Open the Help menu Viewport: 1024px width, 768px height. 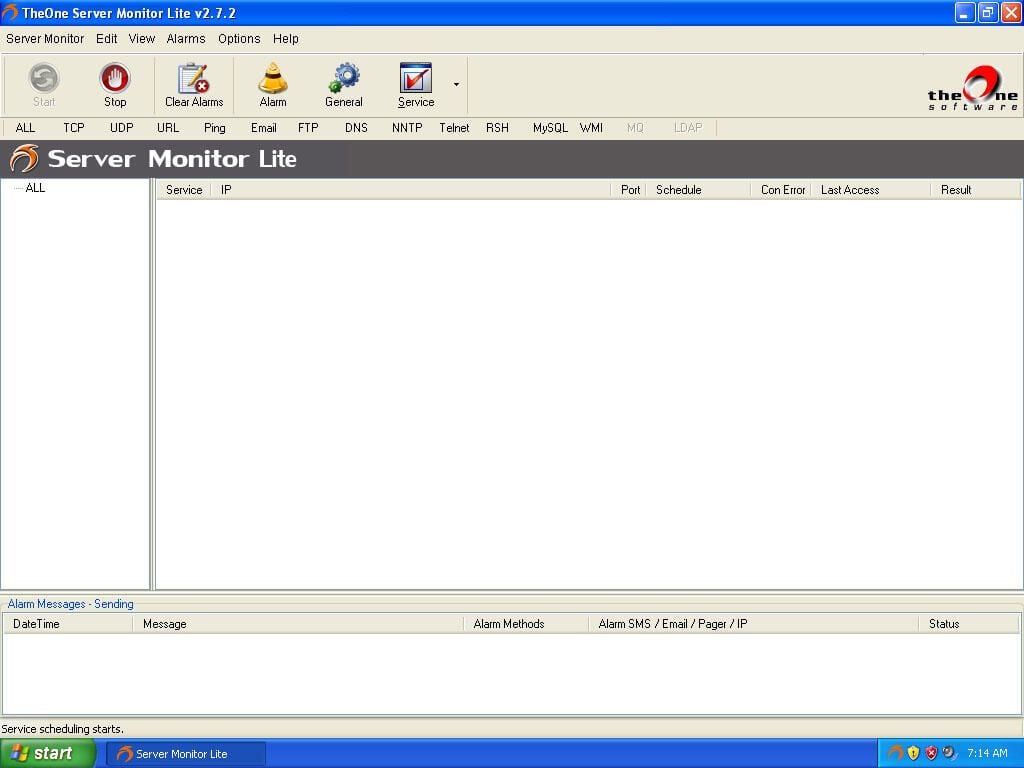coord(285,39)
